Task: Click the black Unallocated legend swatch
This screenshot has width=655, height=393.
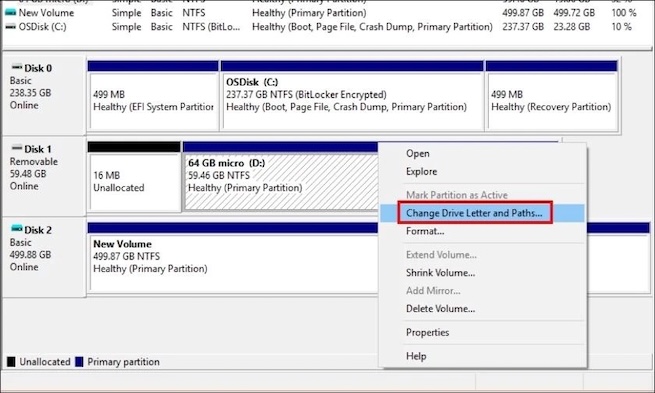Action: click(11, 362)
